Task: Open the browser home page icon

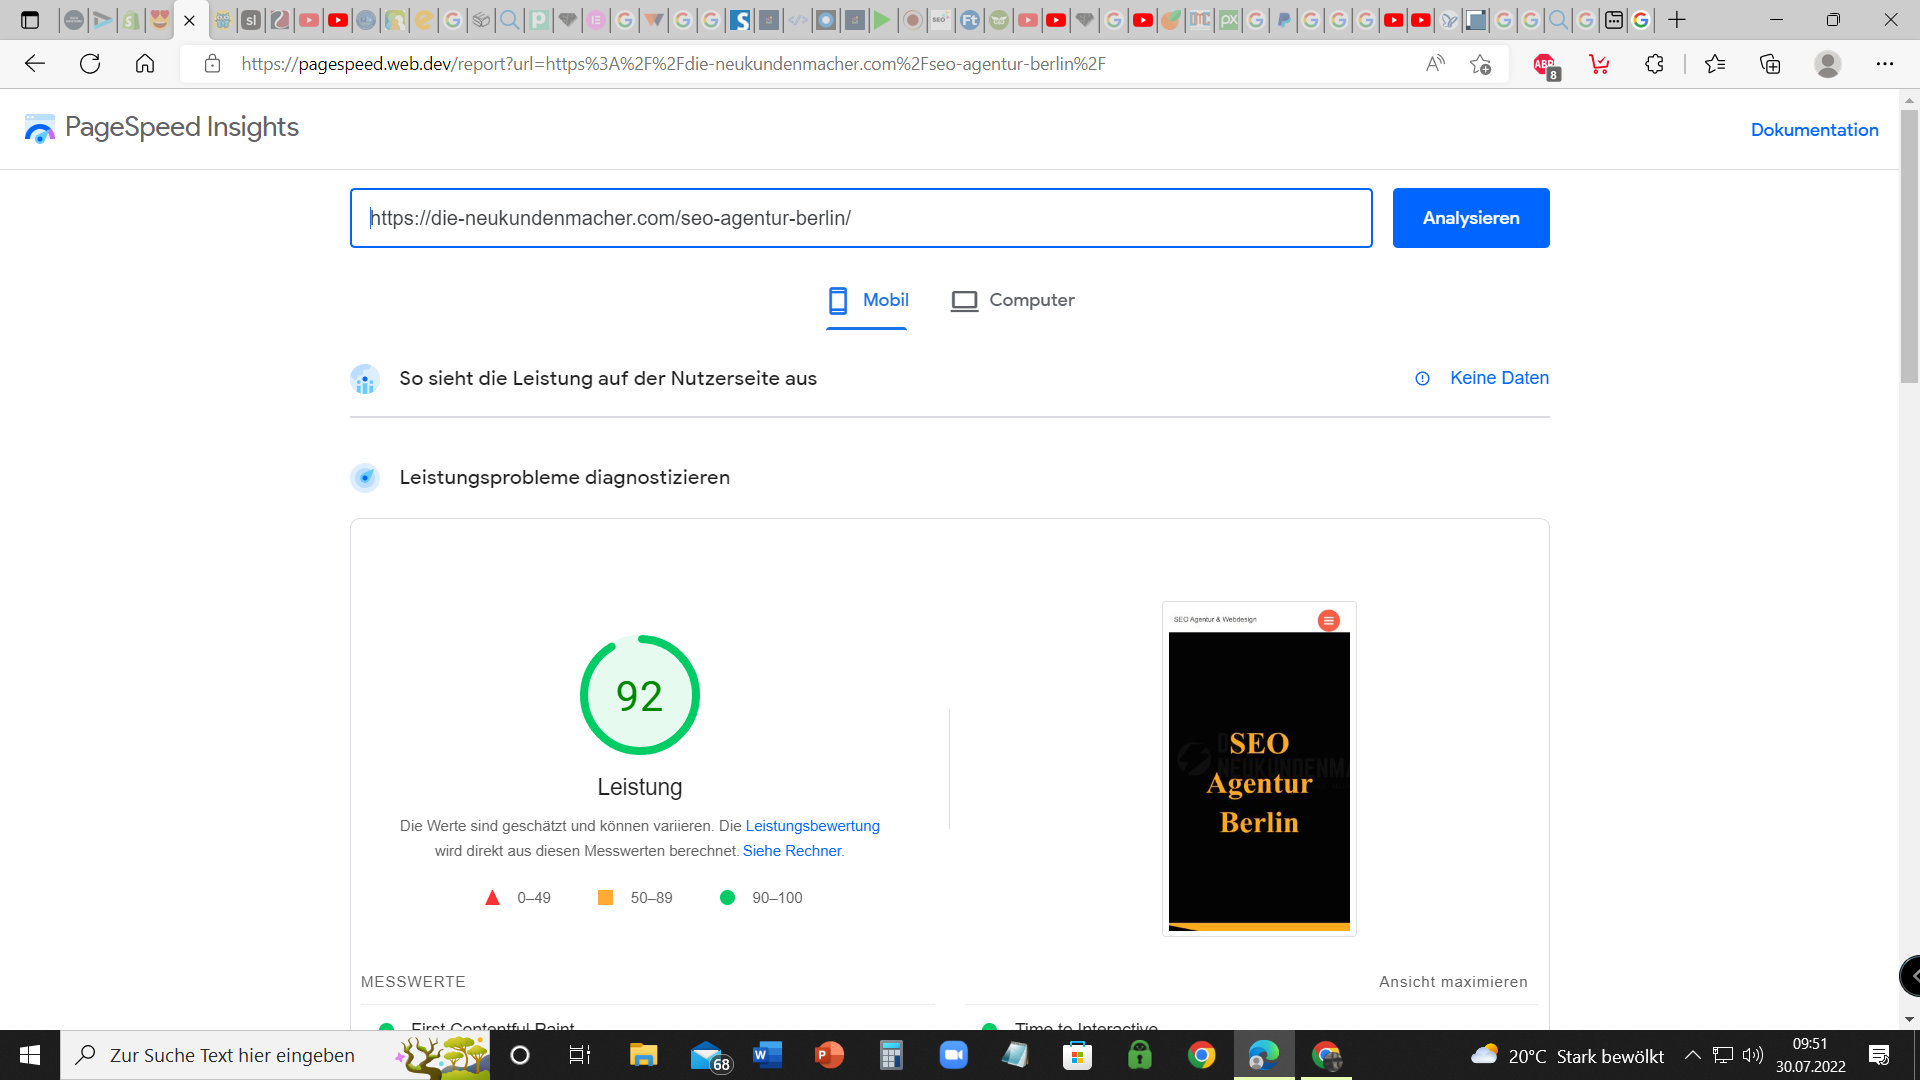Action: [145, 64]
